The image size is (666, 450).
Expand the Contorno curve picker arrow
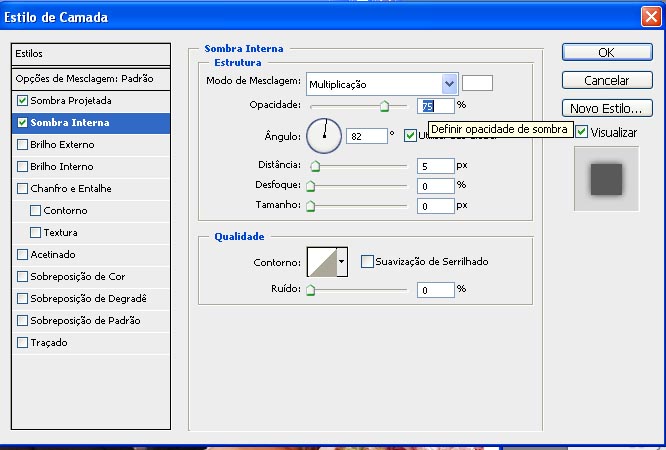tap(342, 262)
